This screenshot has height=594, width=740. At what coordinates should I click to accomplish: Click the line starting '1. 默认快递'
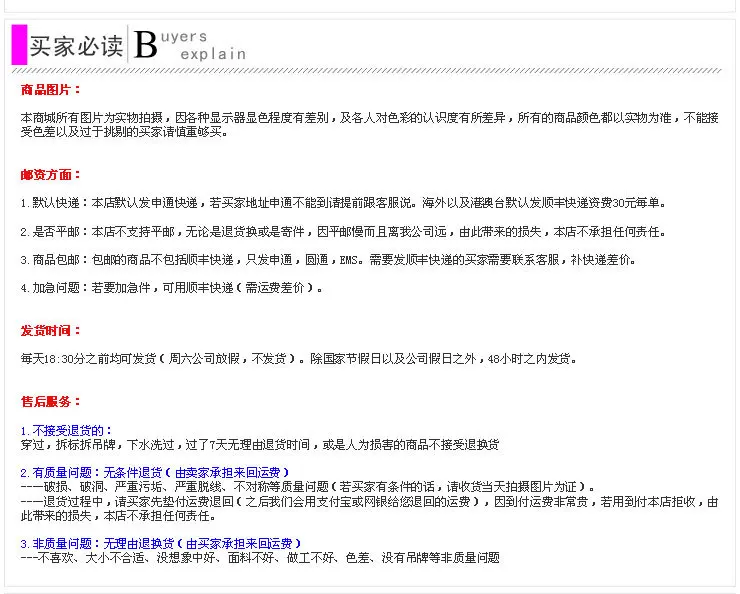[x=344, y=203]
